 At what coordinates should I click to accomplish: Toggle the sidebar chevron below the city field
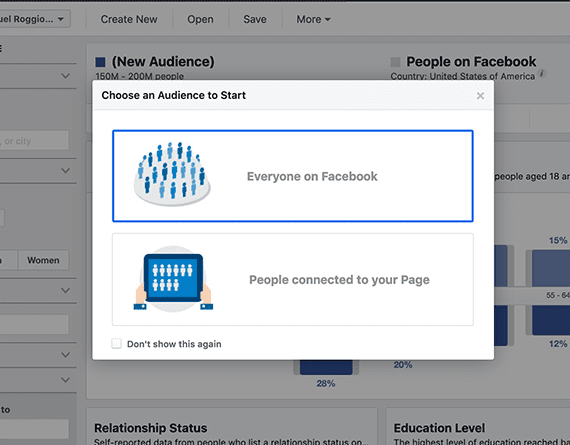(65, 171)
